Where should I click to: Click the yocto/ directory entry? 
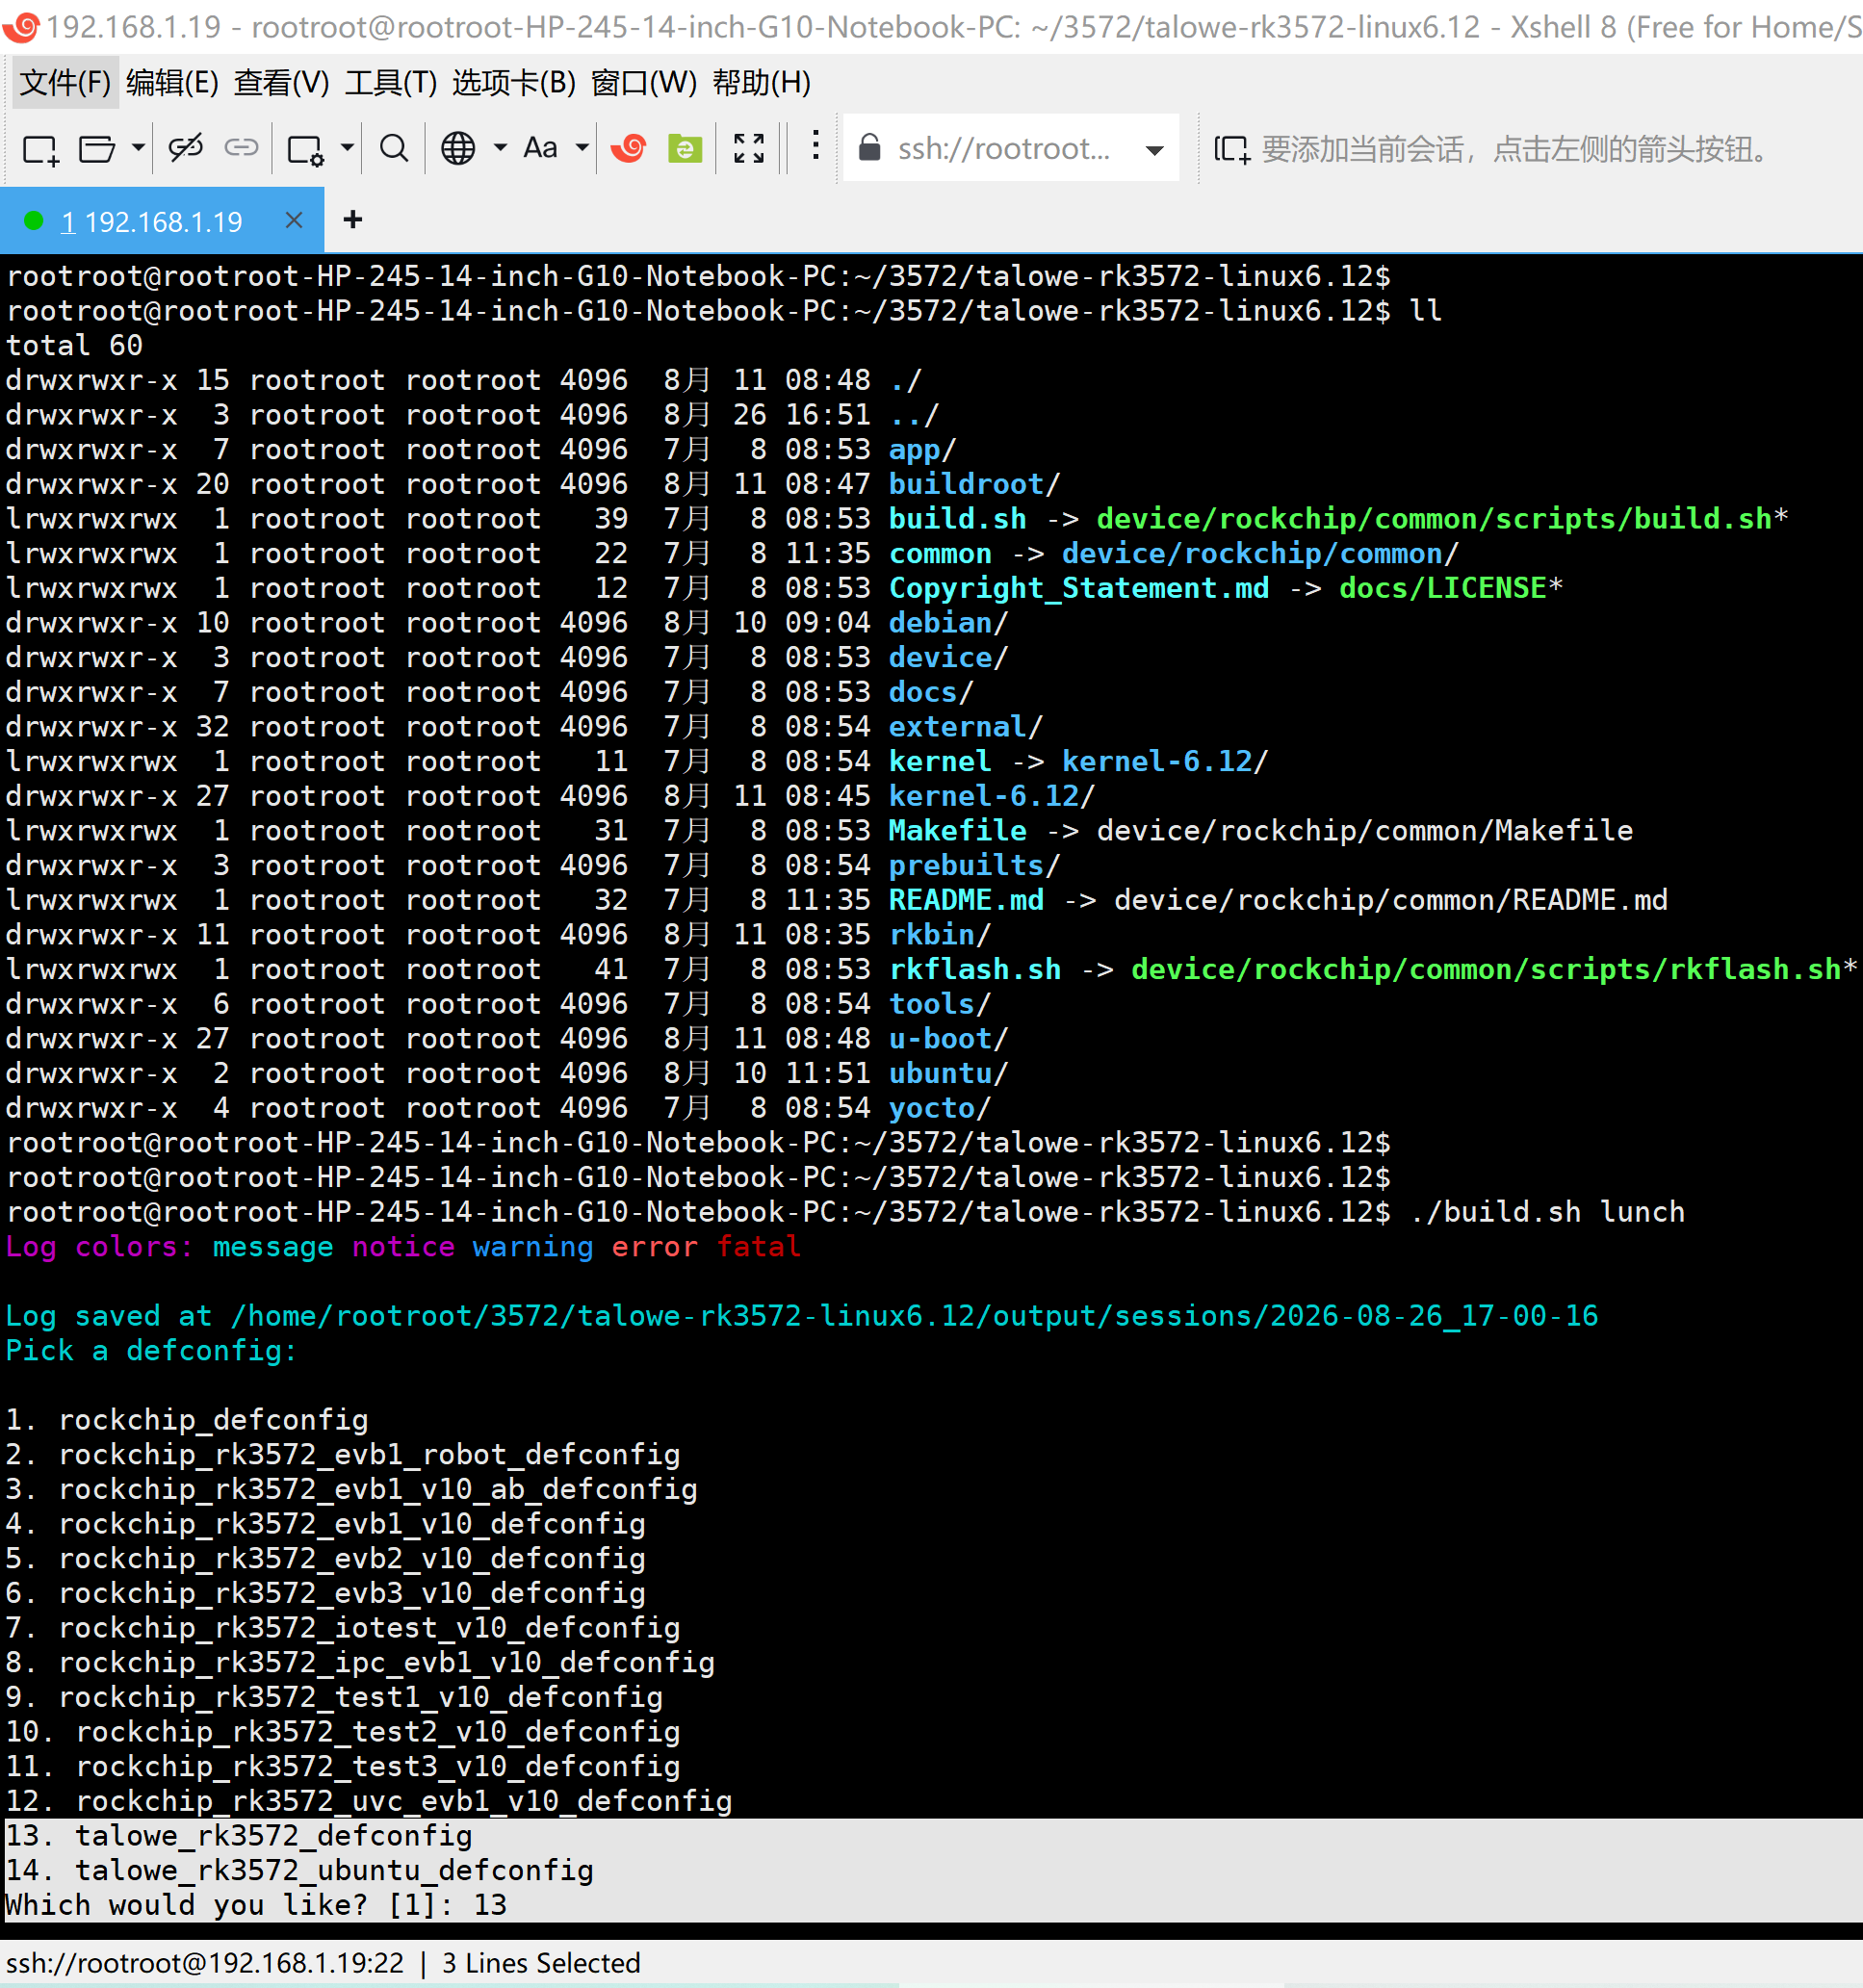(939, 1108)
